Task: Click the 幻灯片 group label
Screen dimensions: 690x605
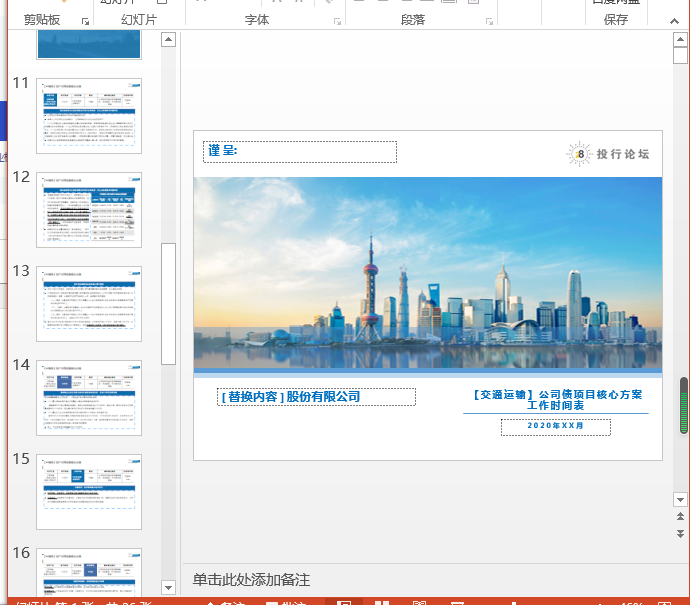Action: click(x=139, y=20)
